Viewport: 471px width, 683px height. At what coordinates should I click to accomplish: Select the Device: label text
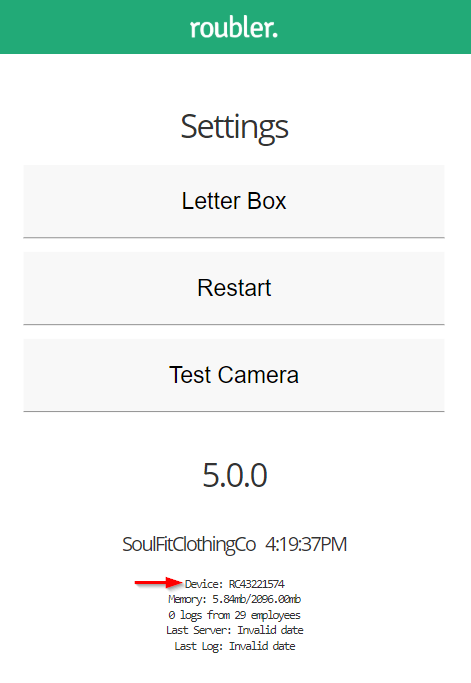pos(204,584)
